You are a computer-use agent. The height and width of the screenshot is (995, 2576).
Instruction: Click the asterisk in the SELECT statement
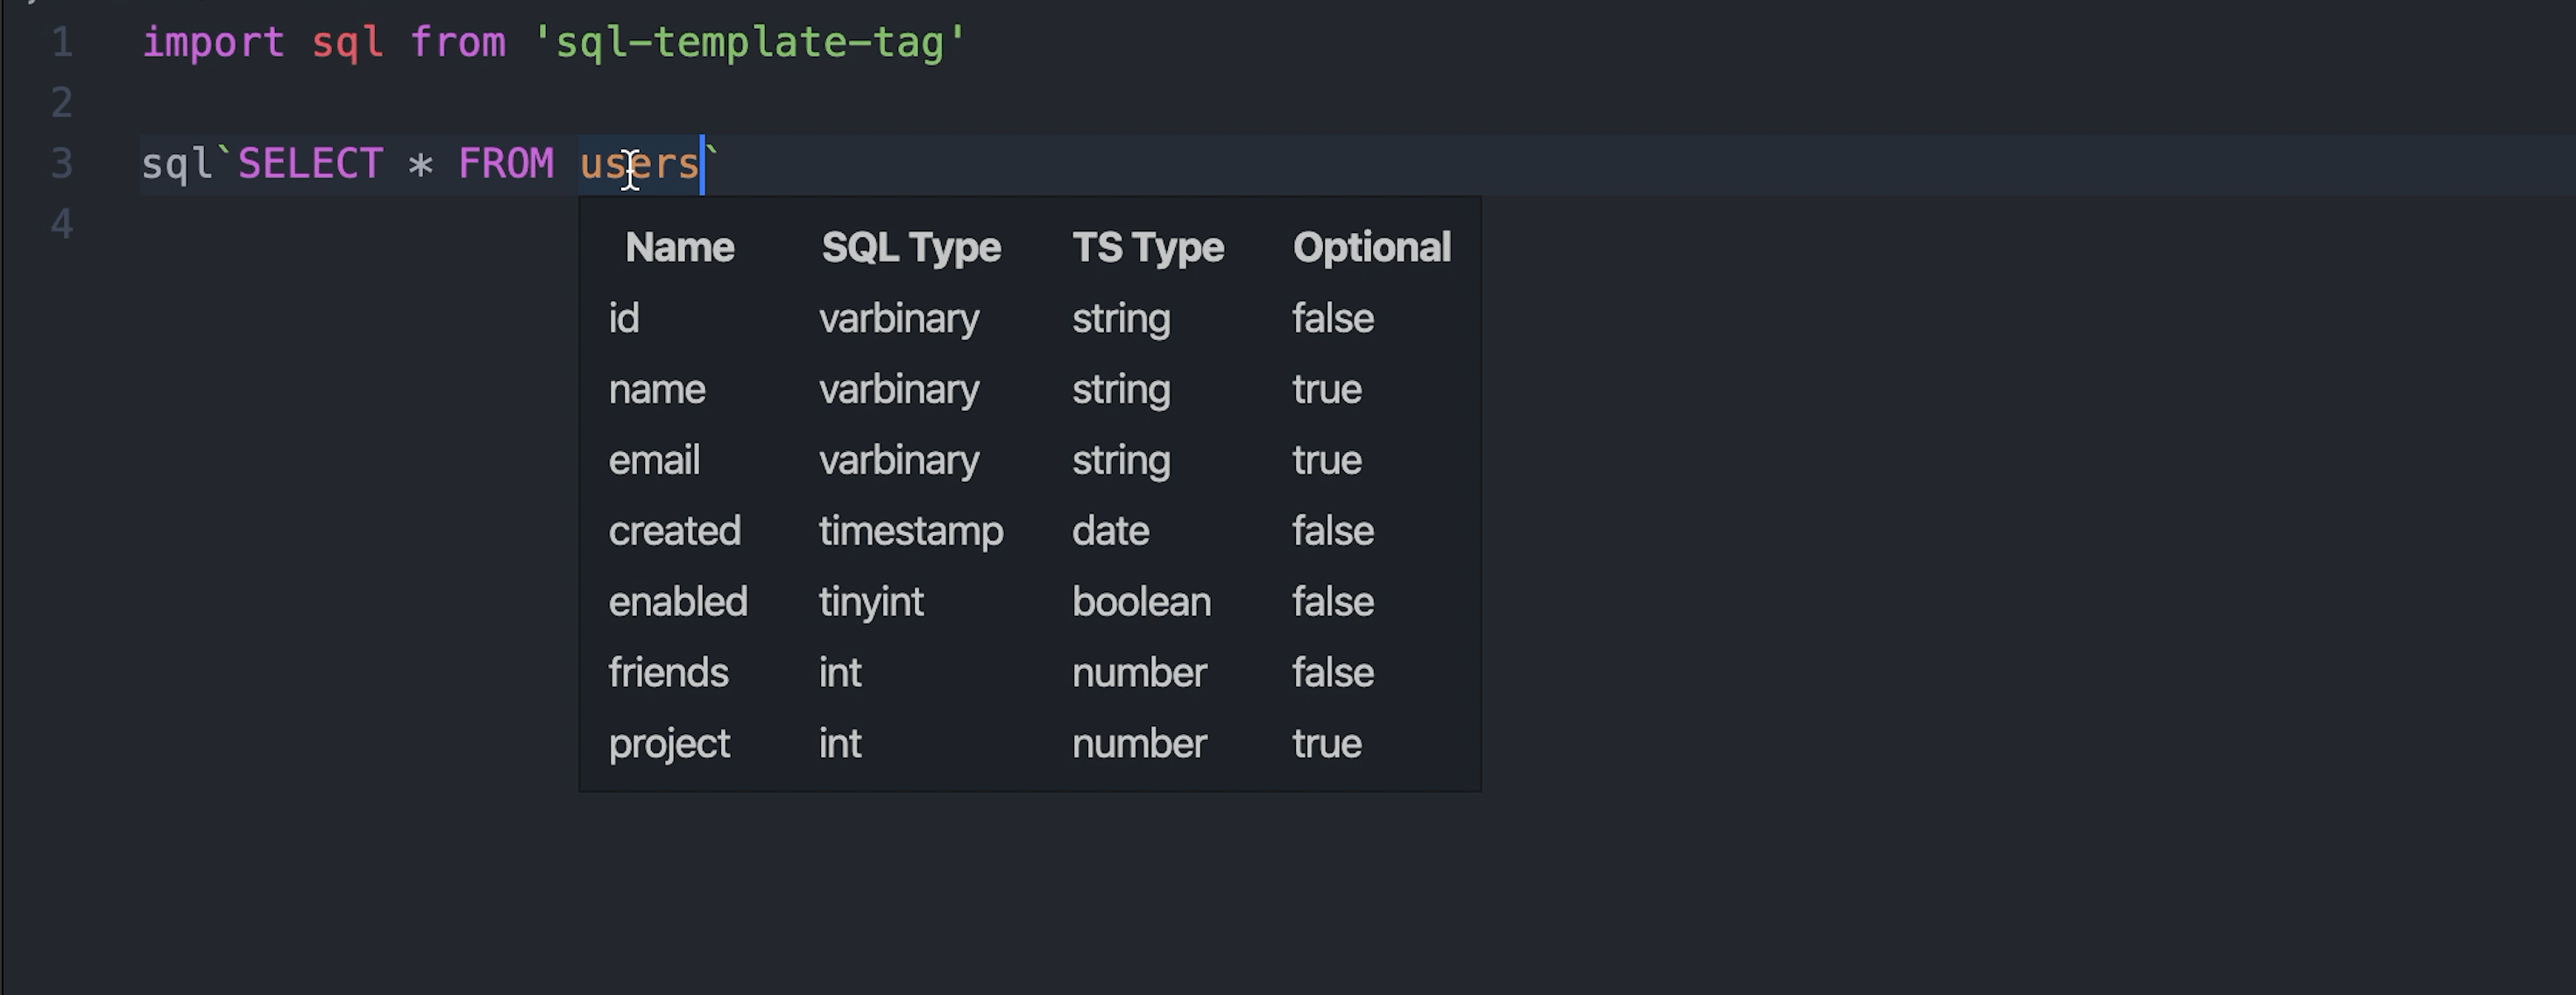(420, 165)
